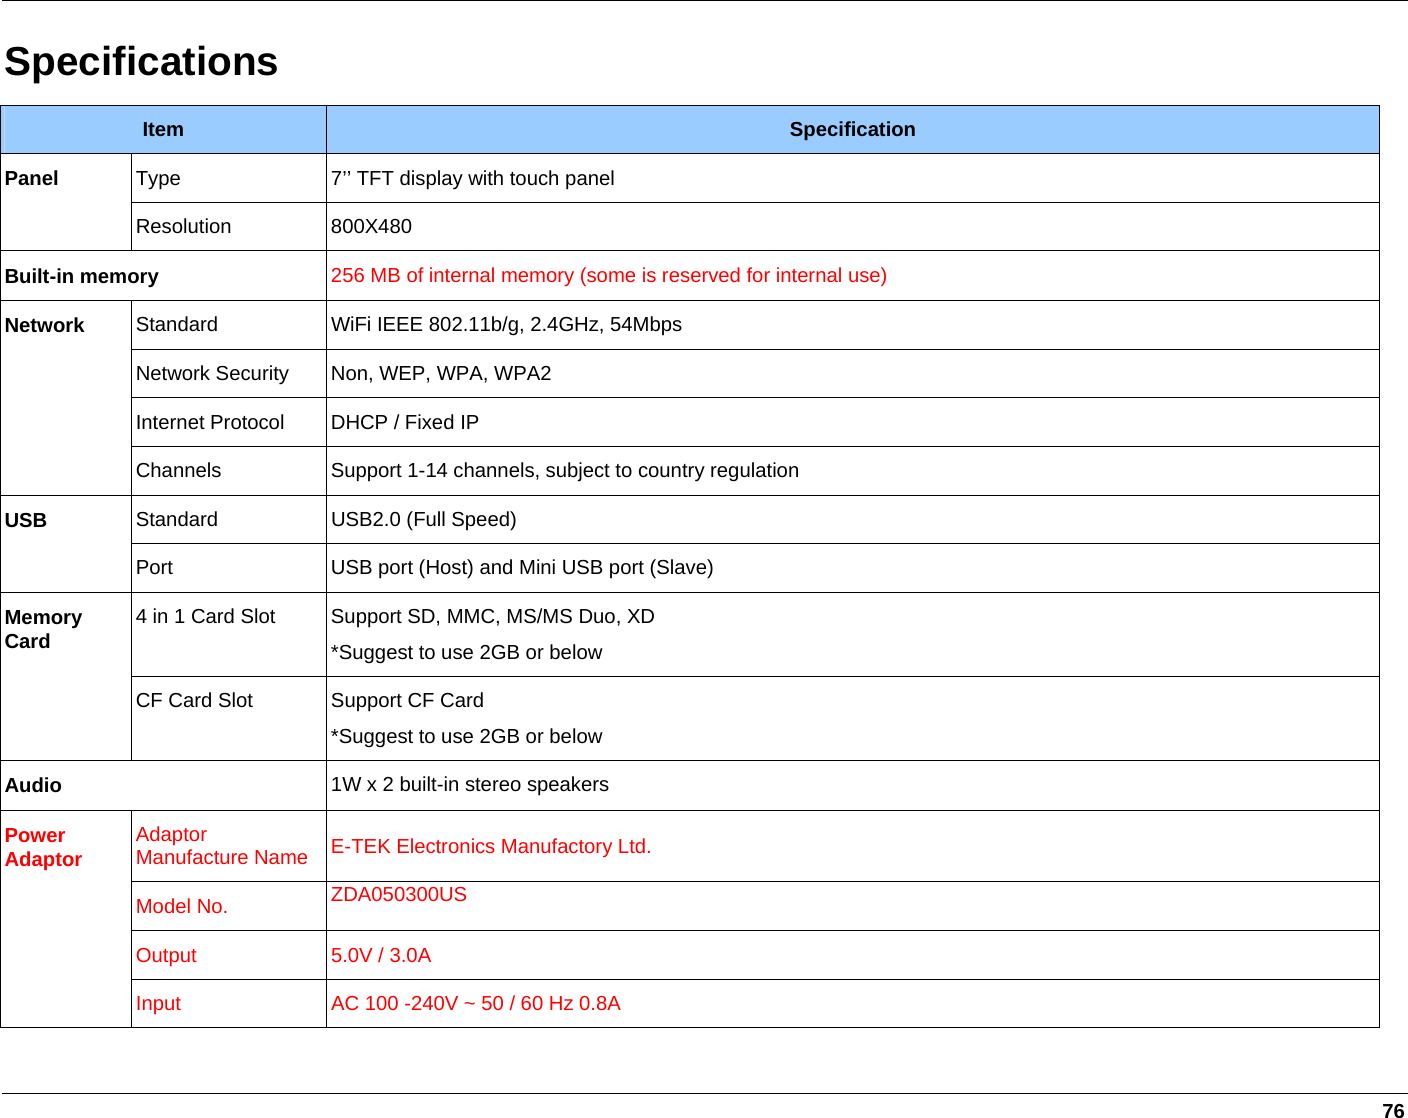Select the 7'' TFT display with touch panel text

pos(472,178)
